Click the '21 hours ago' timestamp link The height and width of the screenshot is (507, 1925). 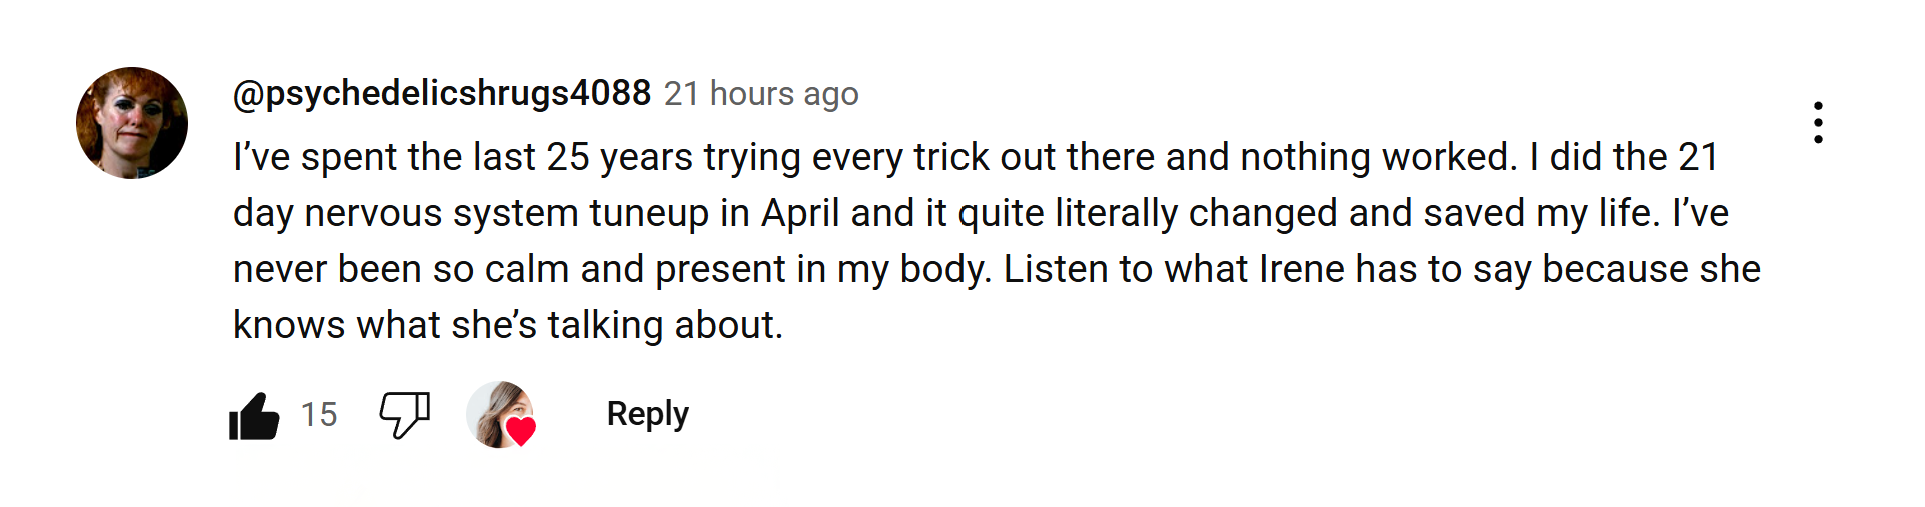point(761,94)
